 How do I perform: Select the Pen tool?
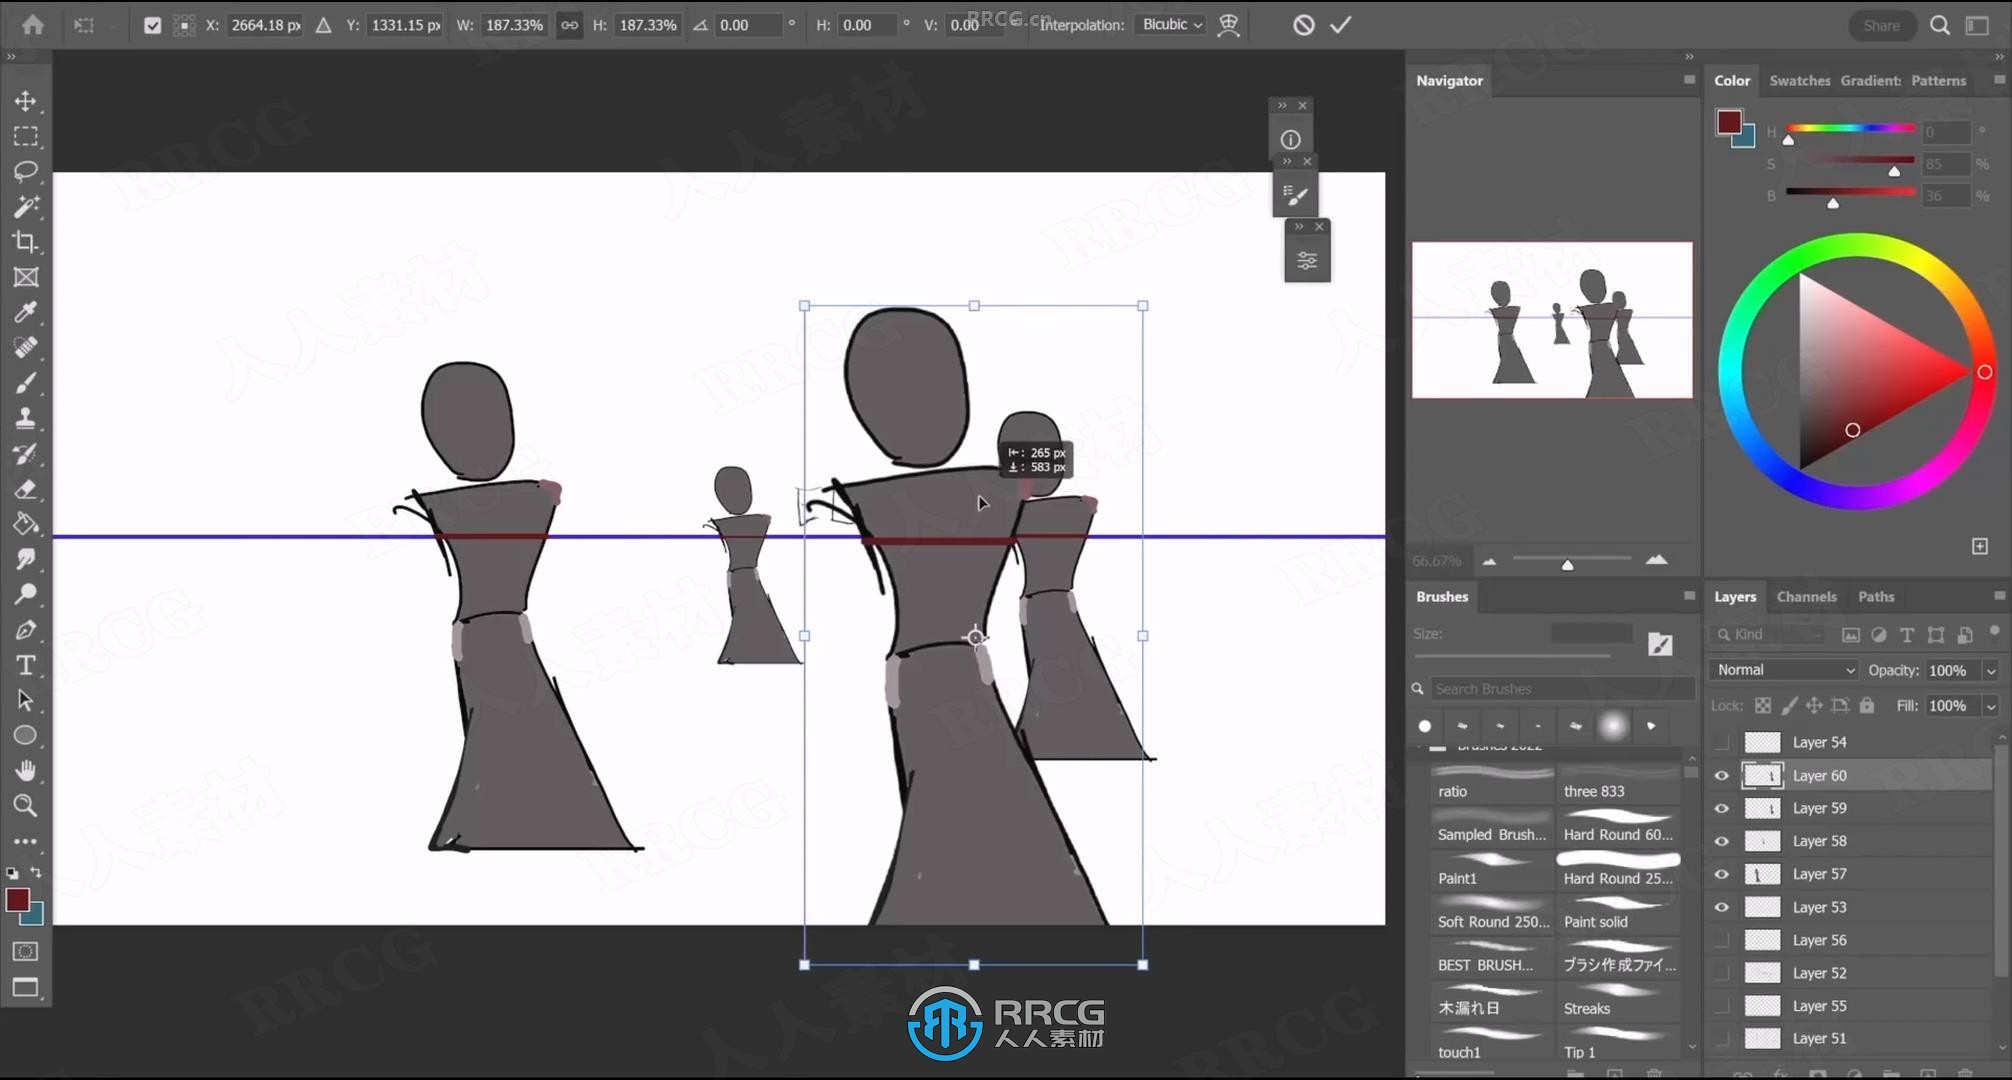(x=26, y=630)
